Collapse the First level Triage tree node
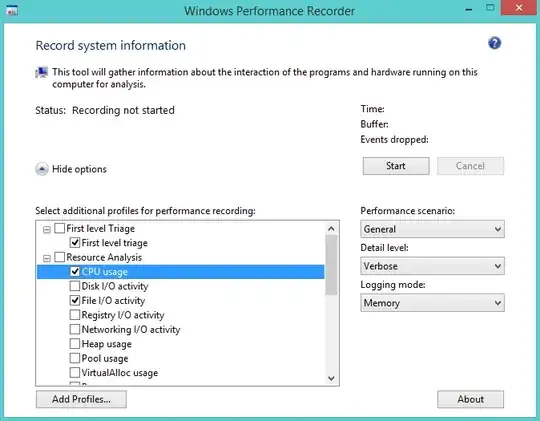The width and height of the screenshot is (540, 421). point(47,229)
